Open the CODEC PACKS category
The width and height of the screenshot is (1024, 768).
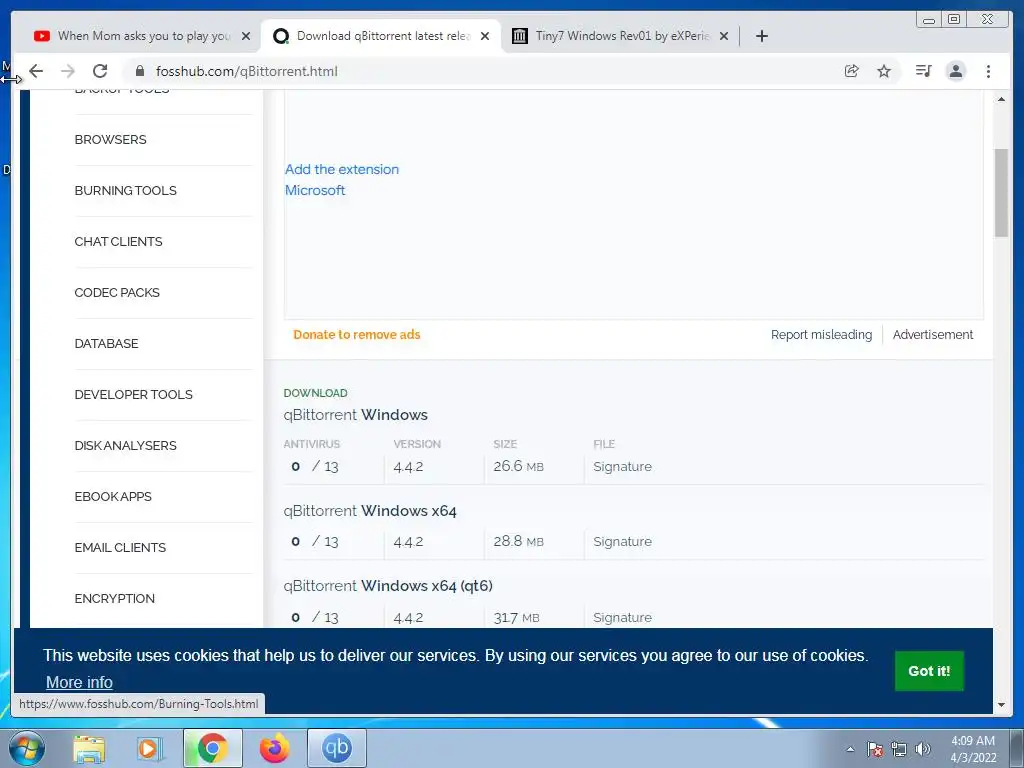tap(117, 293)
